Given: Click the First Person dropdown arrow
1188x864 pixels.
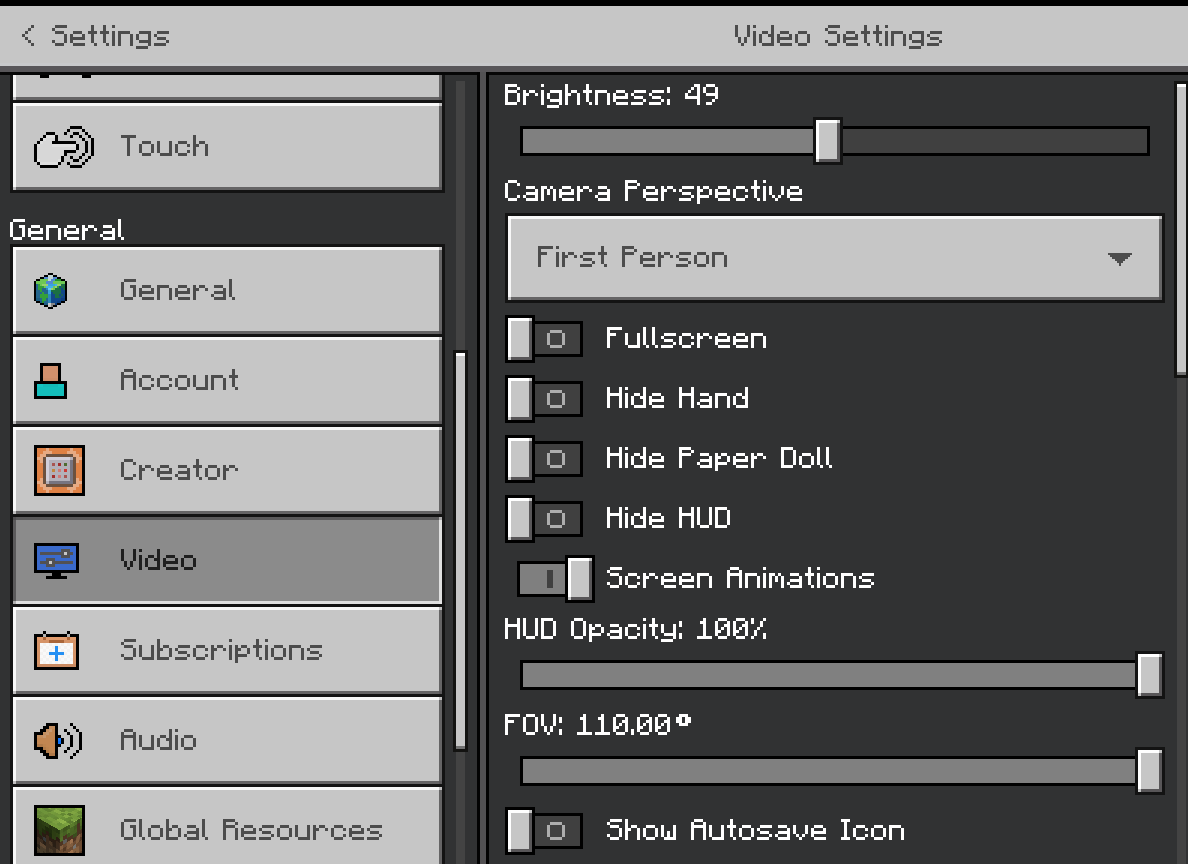Looking at the screenshot, I should coord(1119,259).
